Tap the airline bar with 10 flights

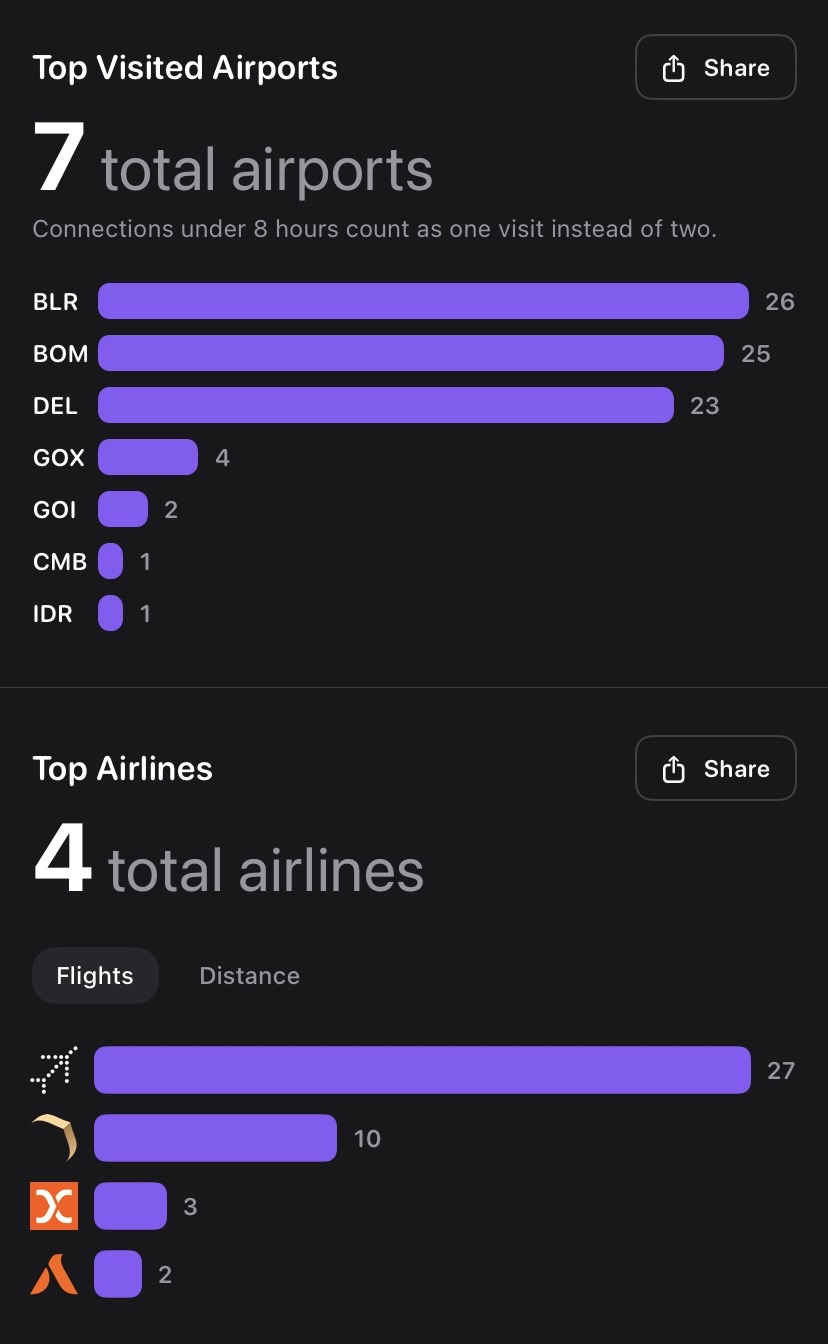click(215, 1138)
